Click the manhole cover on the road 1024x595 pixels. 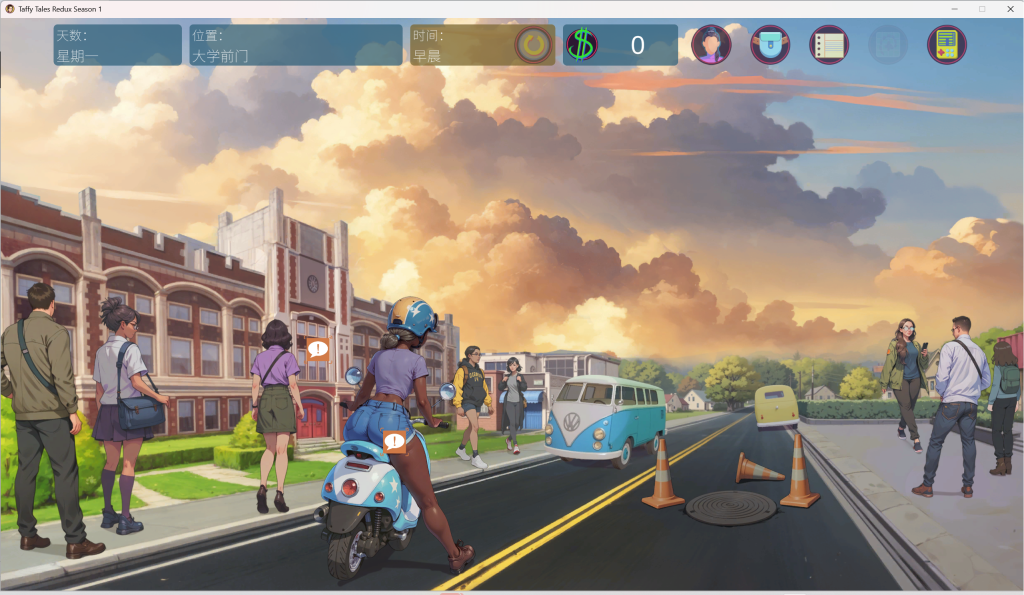730,507
